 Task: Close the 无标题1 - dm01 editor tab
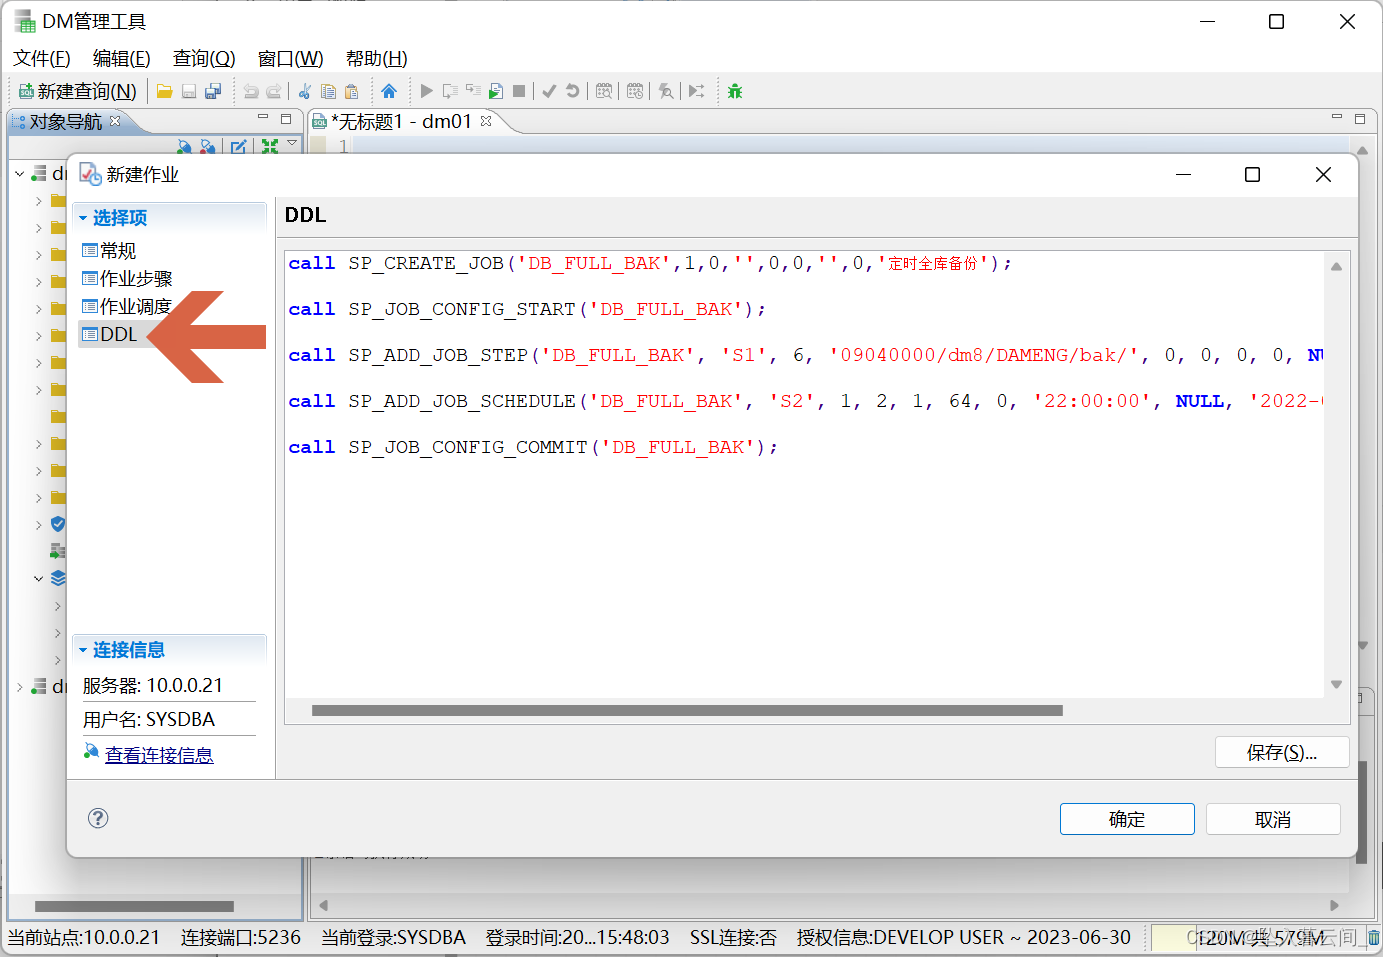[486, 120]
